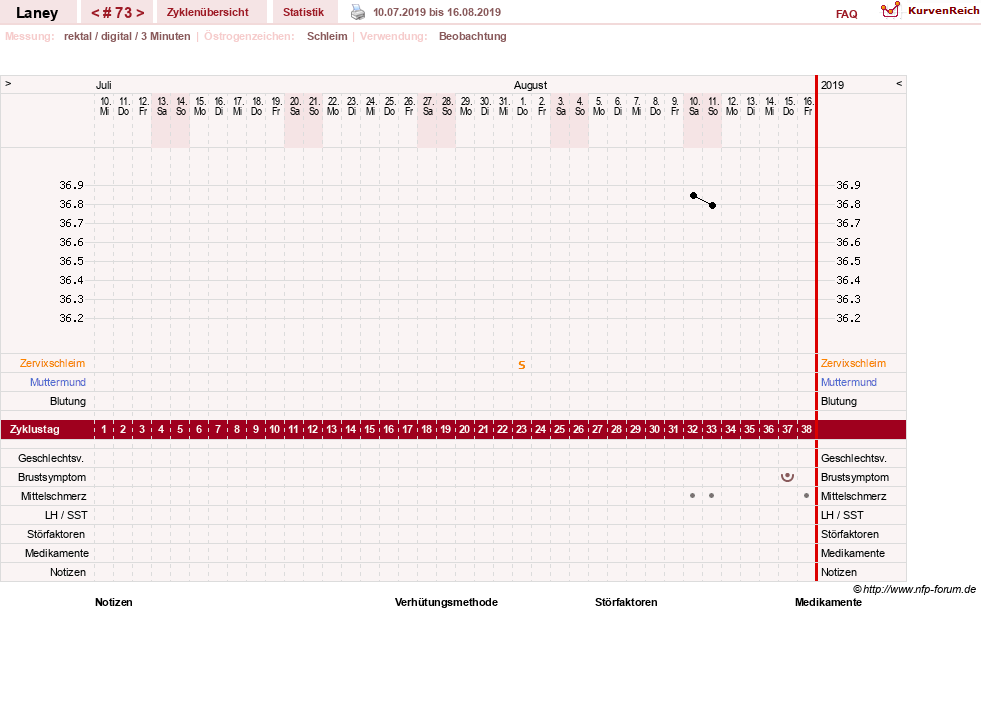
Task: Click the right 36.2 temperature scale label
Action: [848, 318]
